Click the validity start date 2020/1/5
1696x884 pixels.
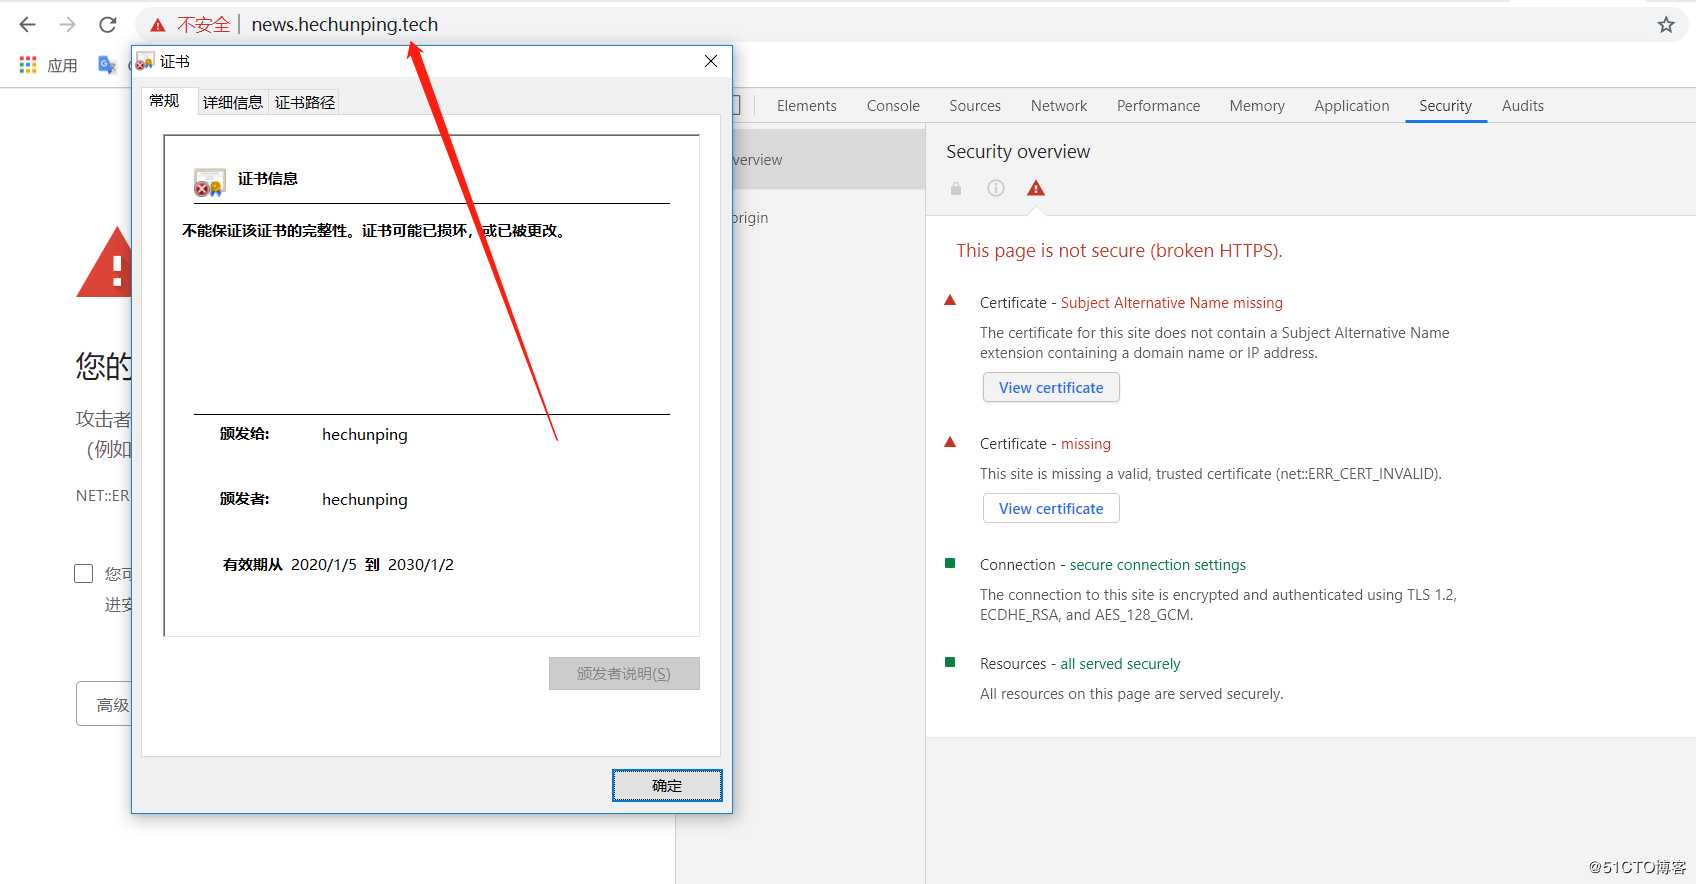(324, 564)
